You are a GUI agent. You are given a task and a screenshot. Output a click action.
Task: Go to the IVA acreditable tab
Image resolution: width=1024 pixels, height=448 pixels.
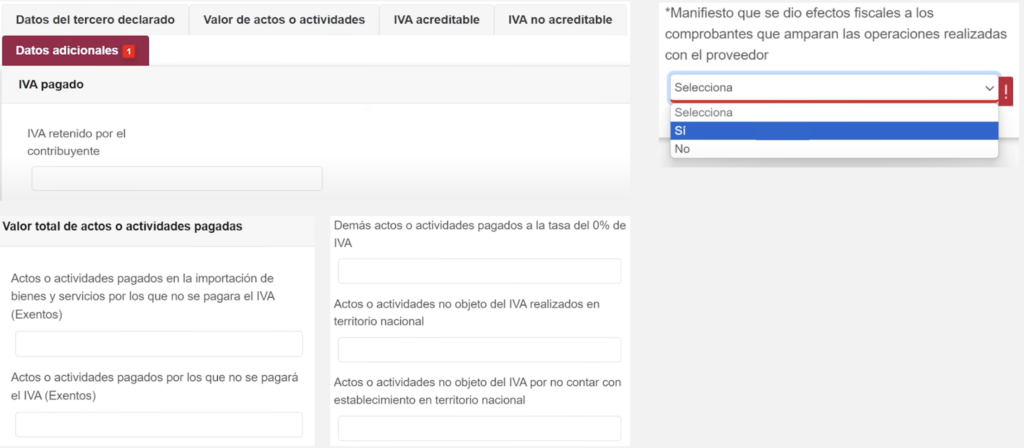click(x=436, y=20)
